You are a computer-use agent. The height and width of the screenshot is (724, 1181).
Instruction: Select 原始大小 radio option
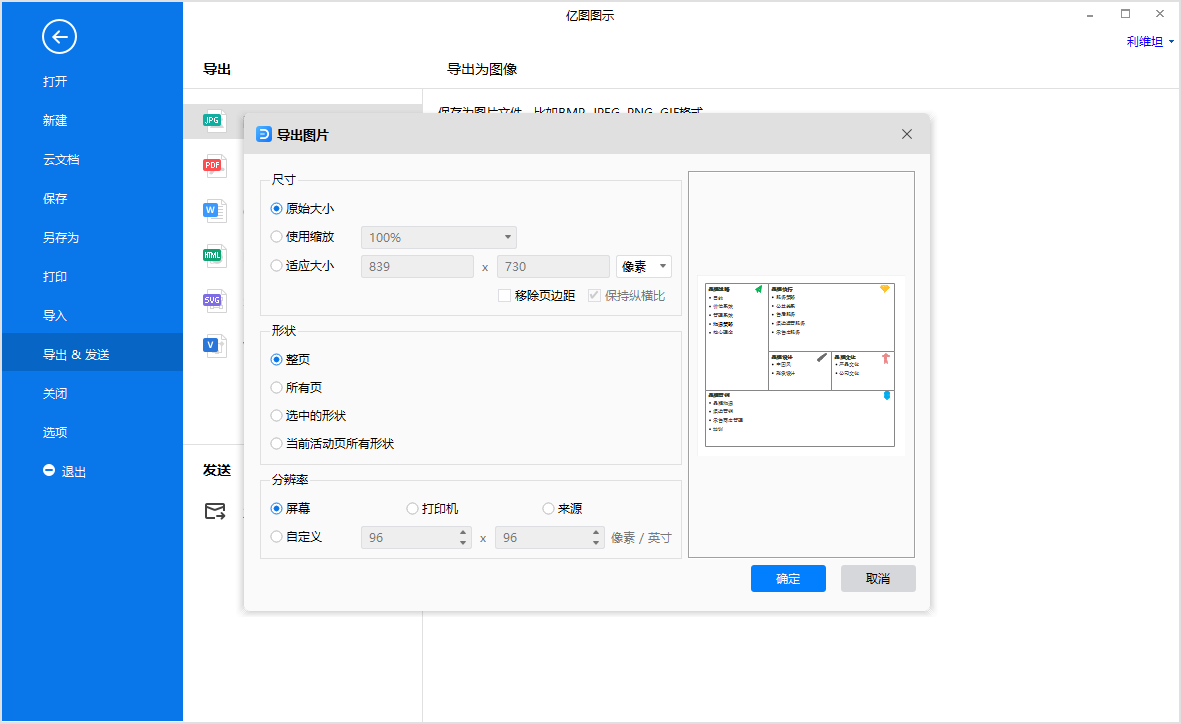pyautogui.click(x=276, y=209)
